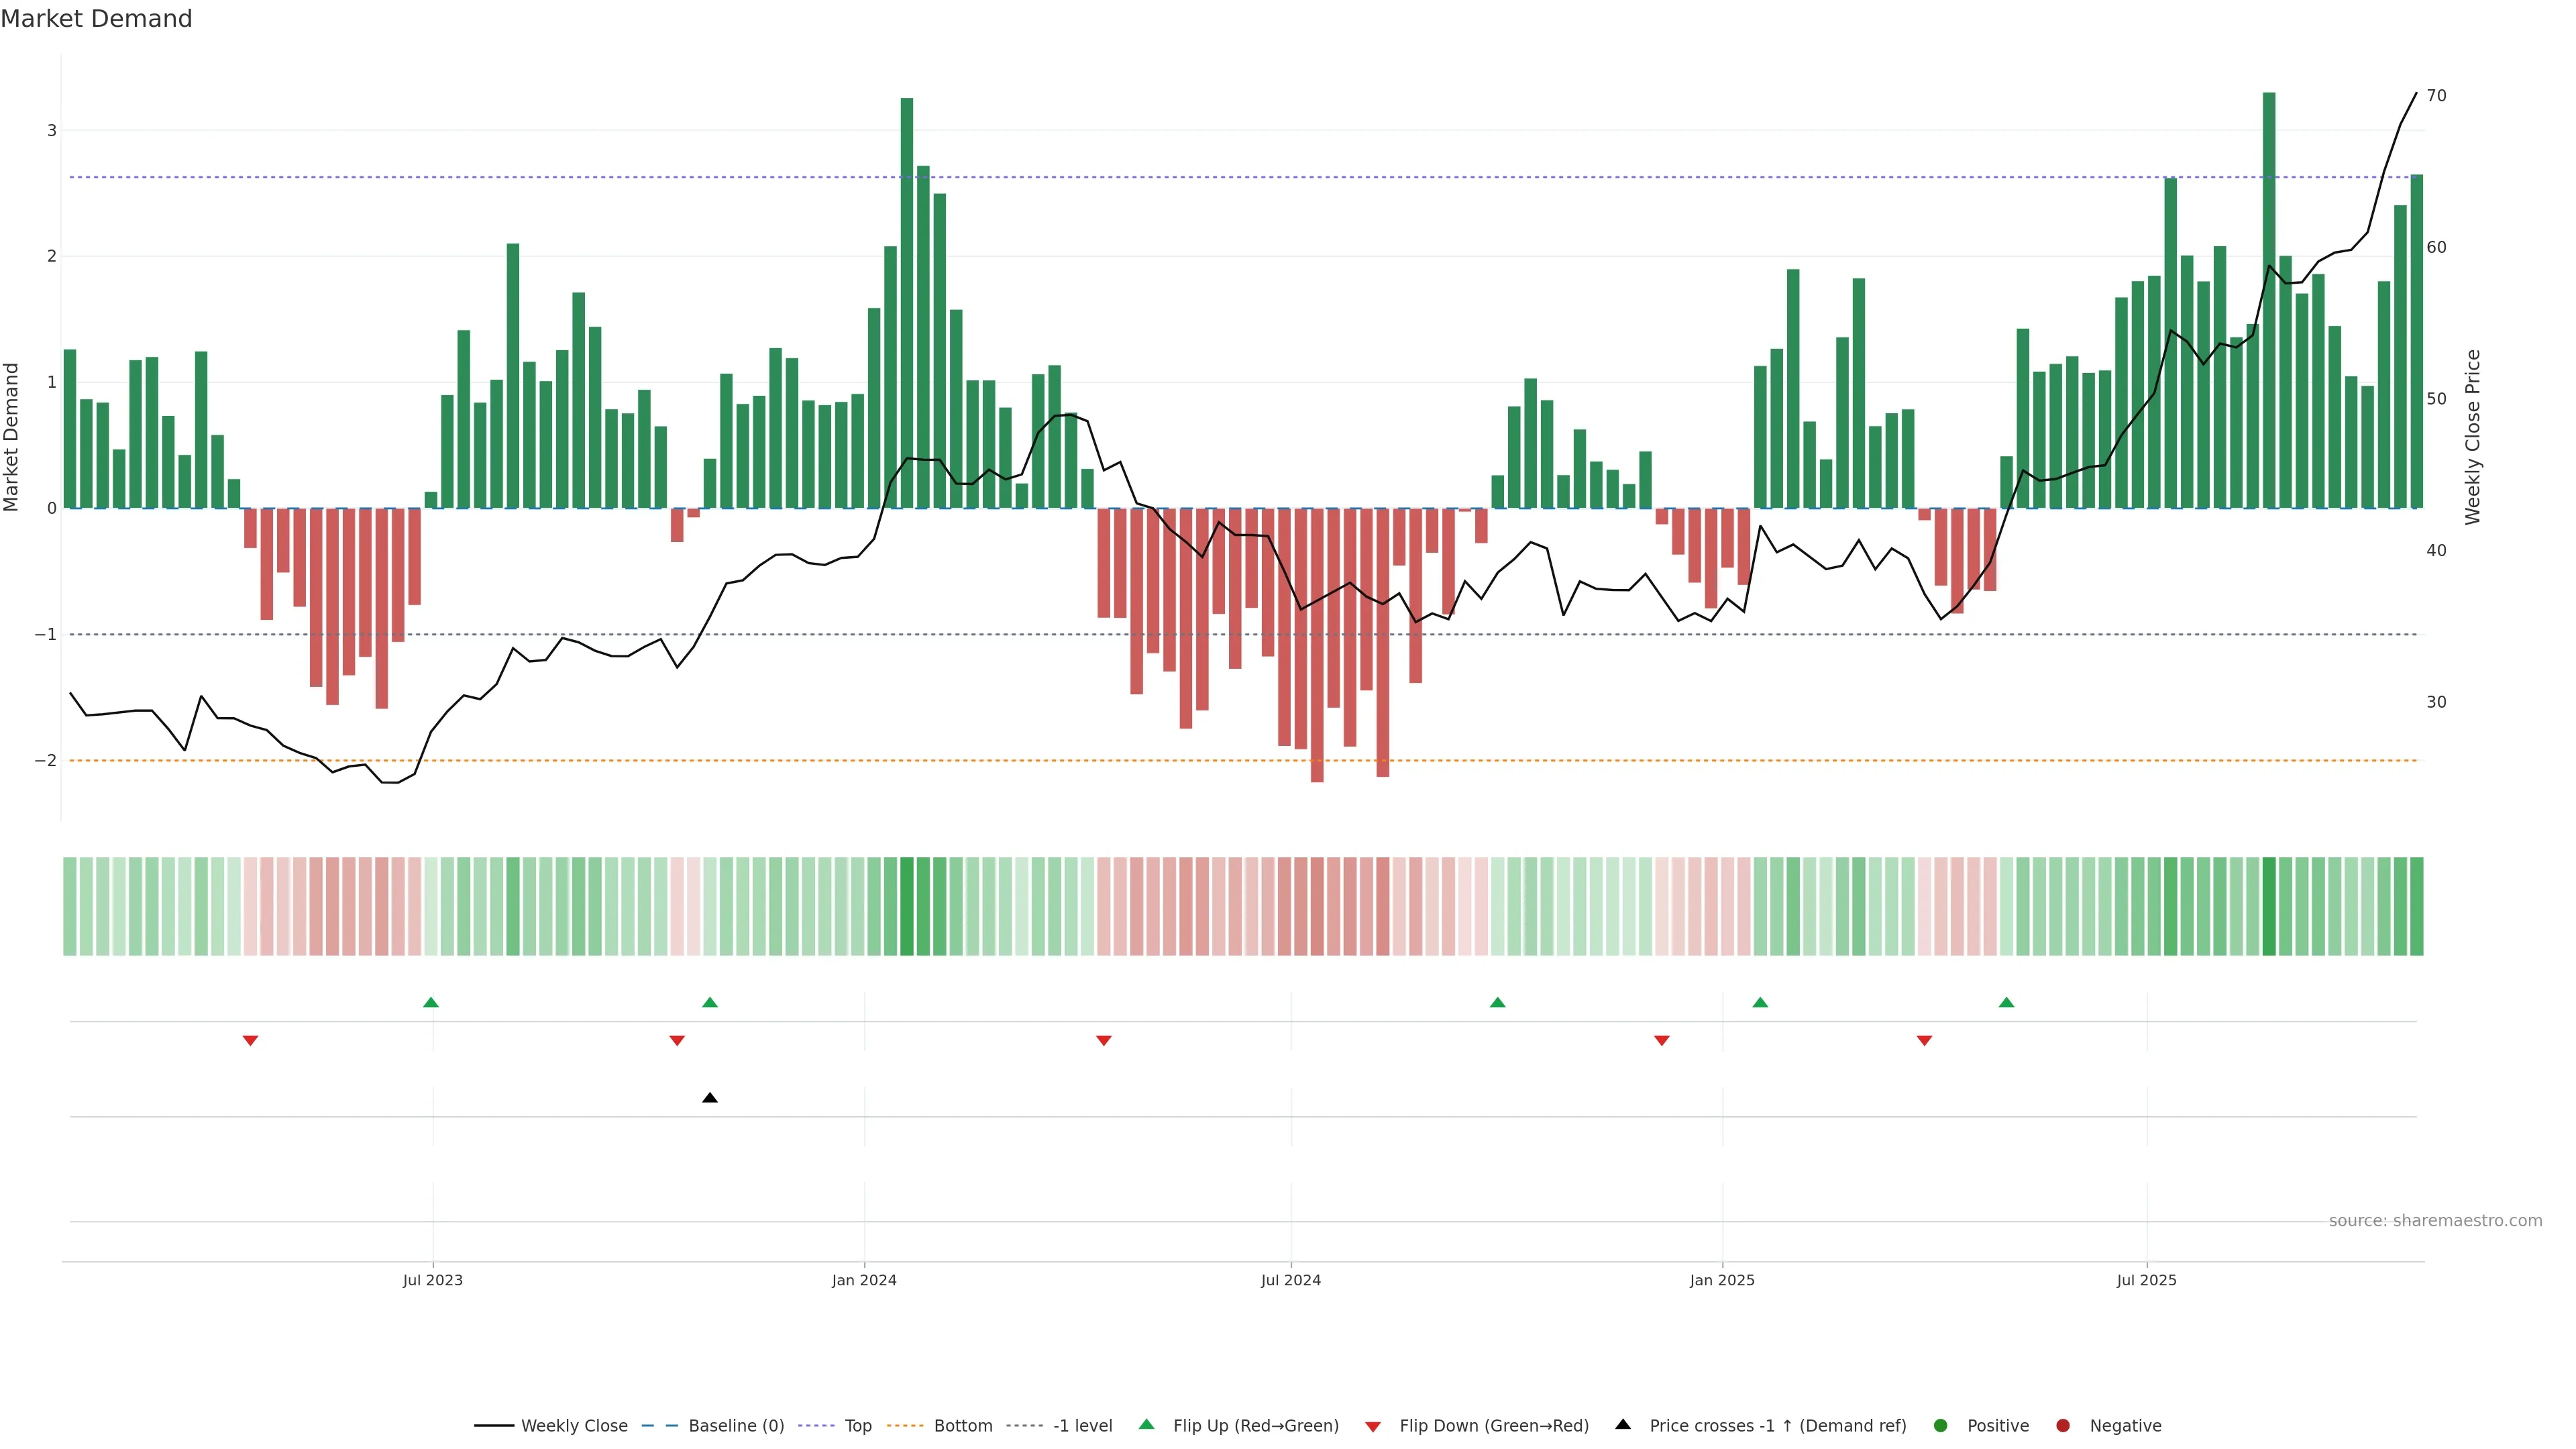Click the darkest green heatmap cell near Jan 2024

pos(907,906)
